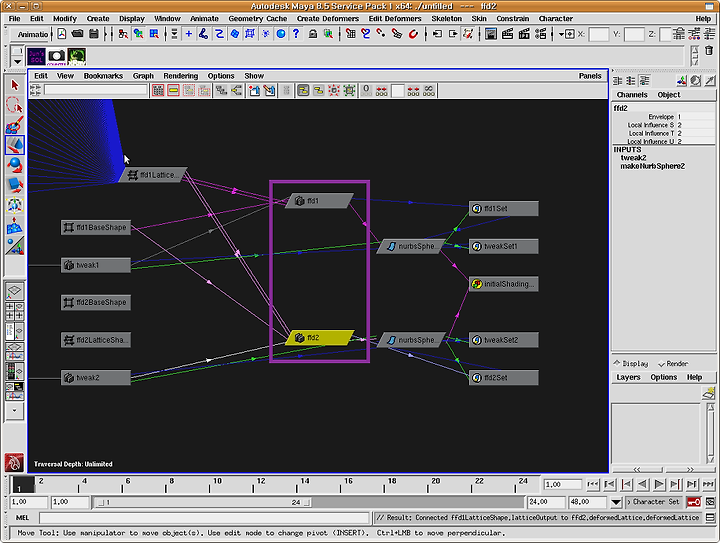The height and width of the screenshot is (543, 720).
Task: Open the Geometry Cache menu
Action: coord(258,19)
